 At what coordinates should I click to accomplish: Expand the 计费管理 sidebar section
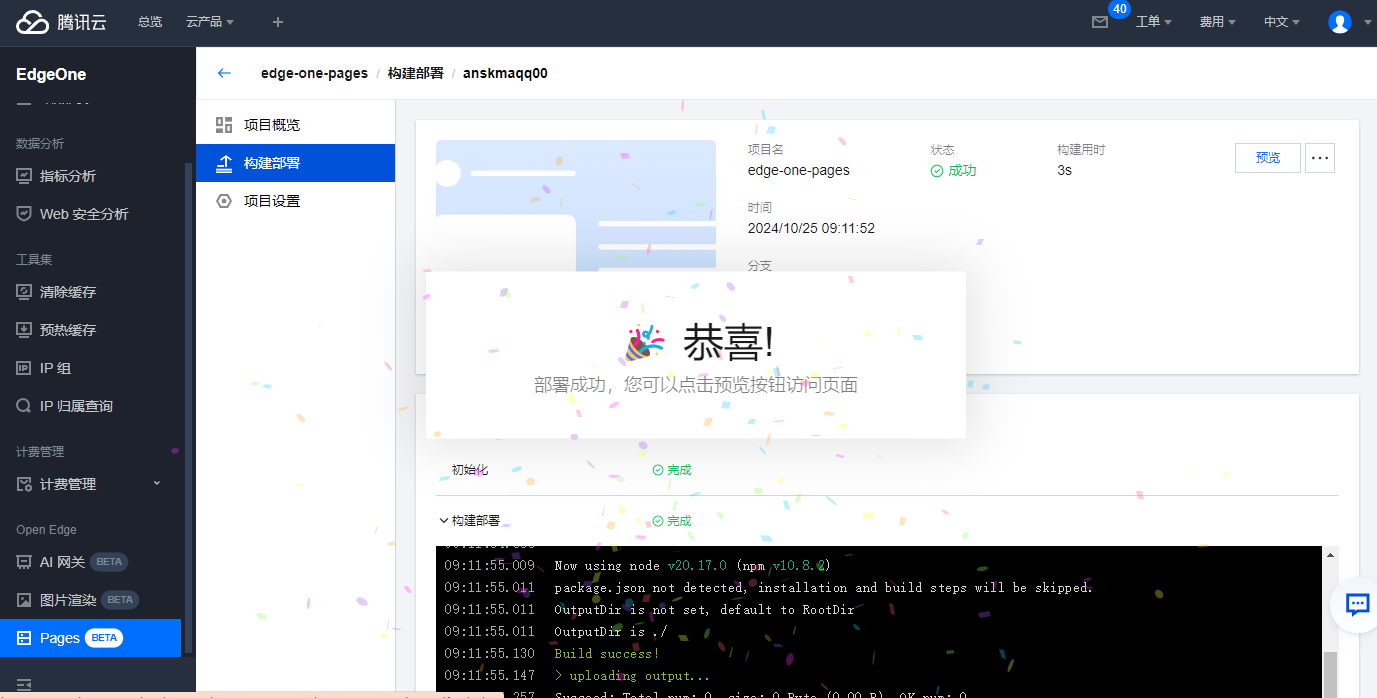coord(88,484)
